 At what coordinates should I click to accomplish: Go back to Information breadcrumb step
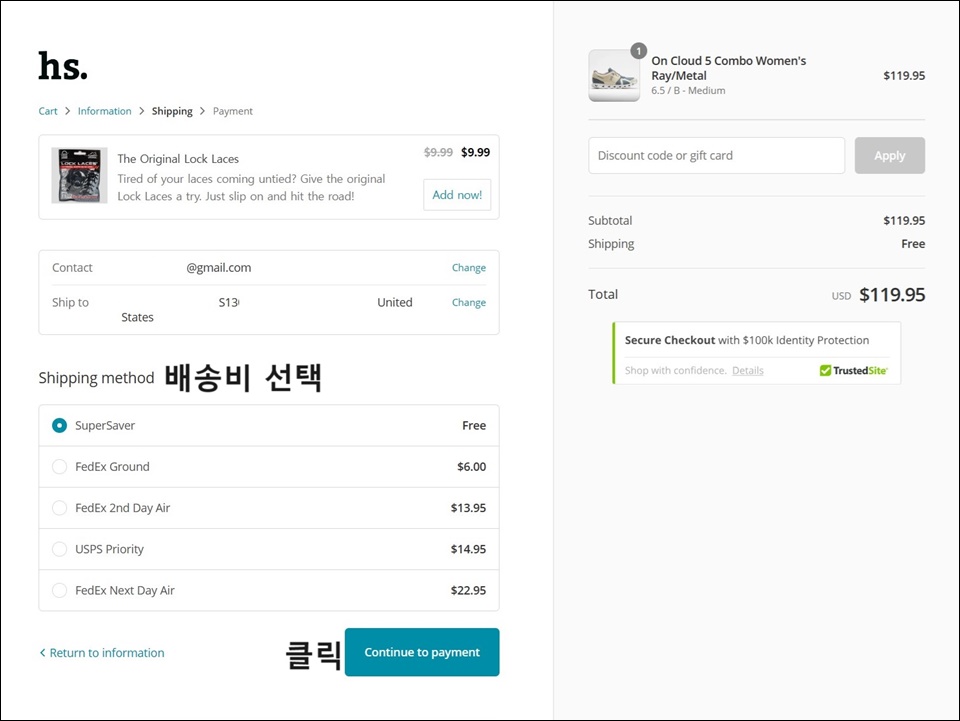(104, 111)
